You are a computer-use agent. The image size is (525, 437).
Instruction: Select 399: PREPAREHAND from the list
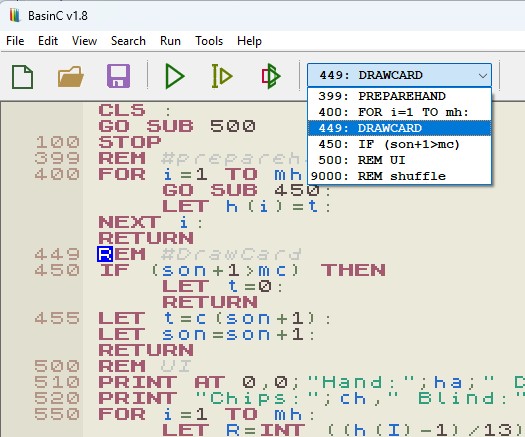click(x=399, y=96)
